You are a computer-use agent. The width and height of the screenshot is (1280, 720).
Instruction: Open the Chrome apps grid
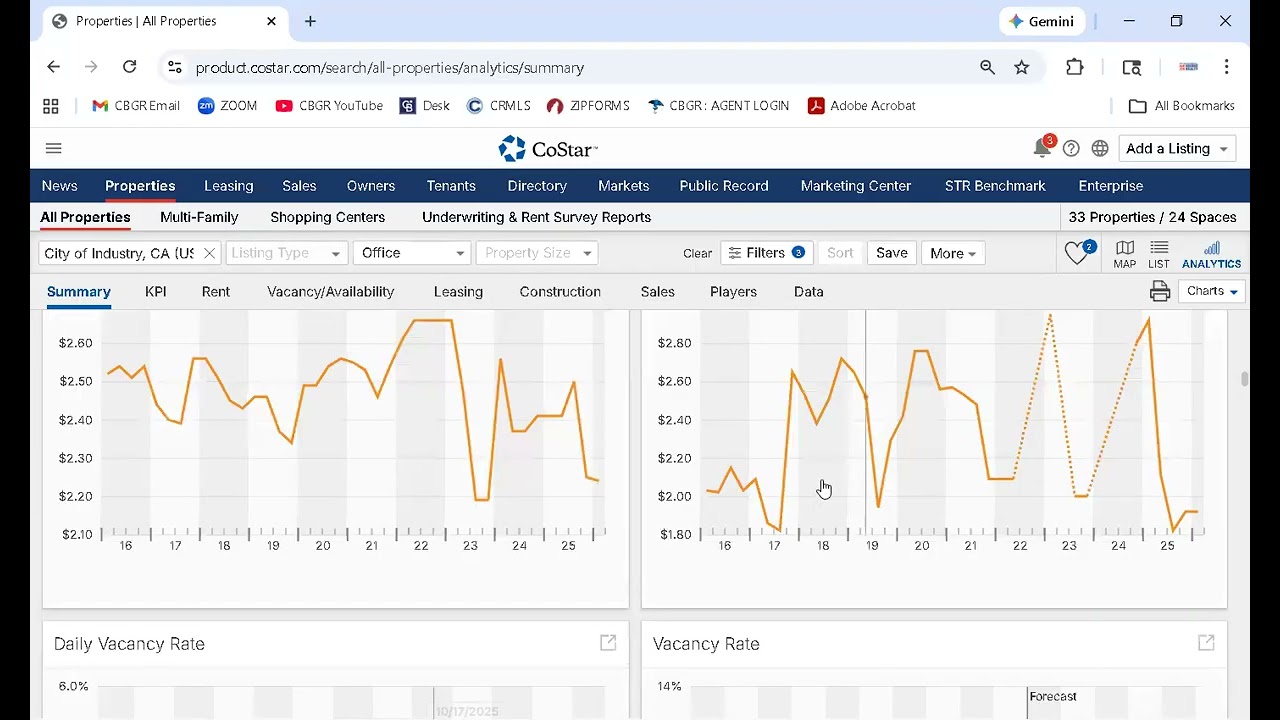tap(51, 106)
